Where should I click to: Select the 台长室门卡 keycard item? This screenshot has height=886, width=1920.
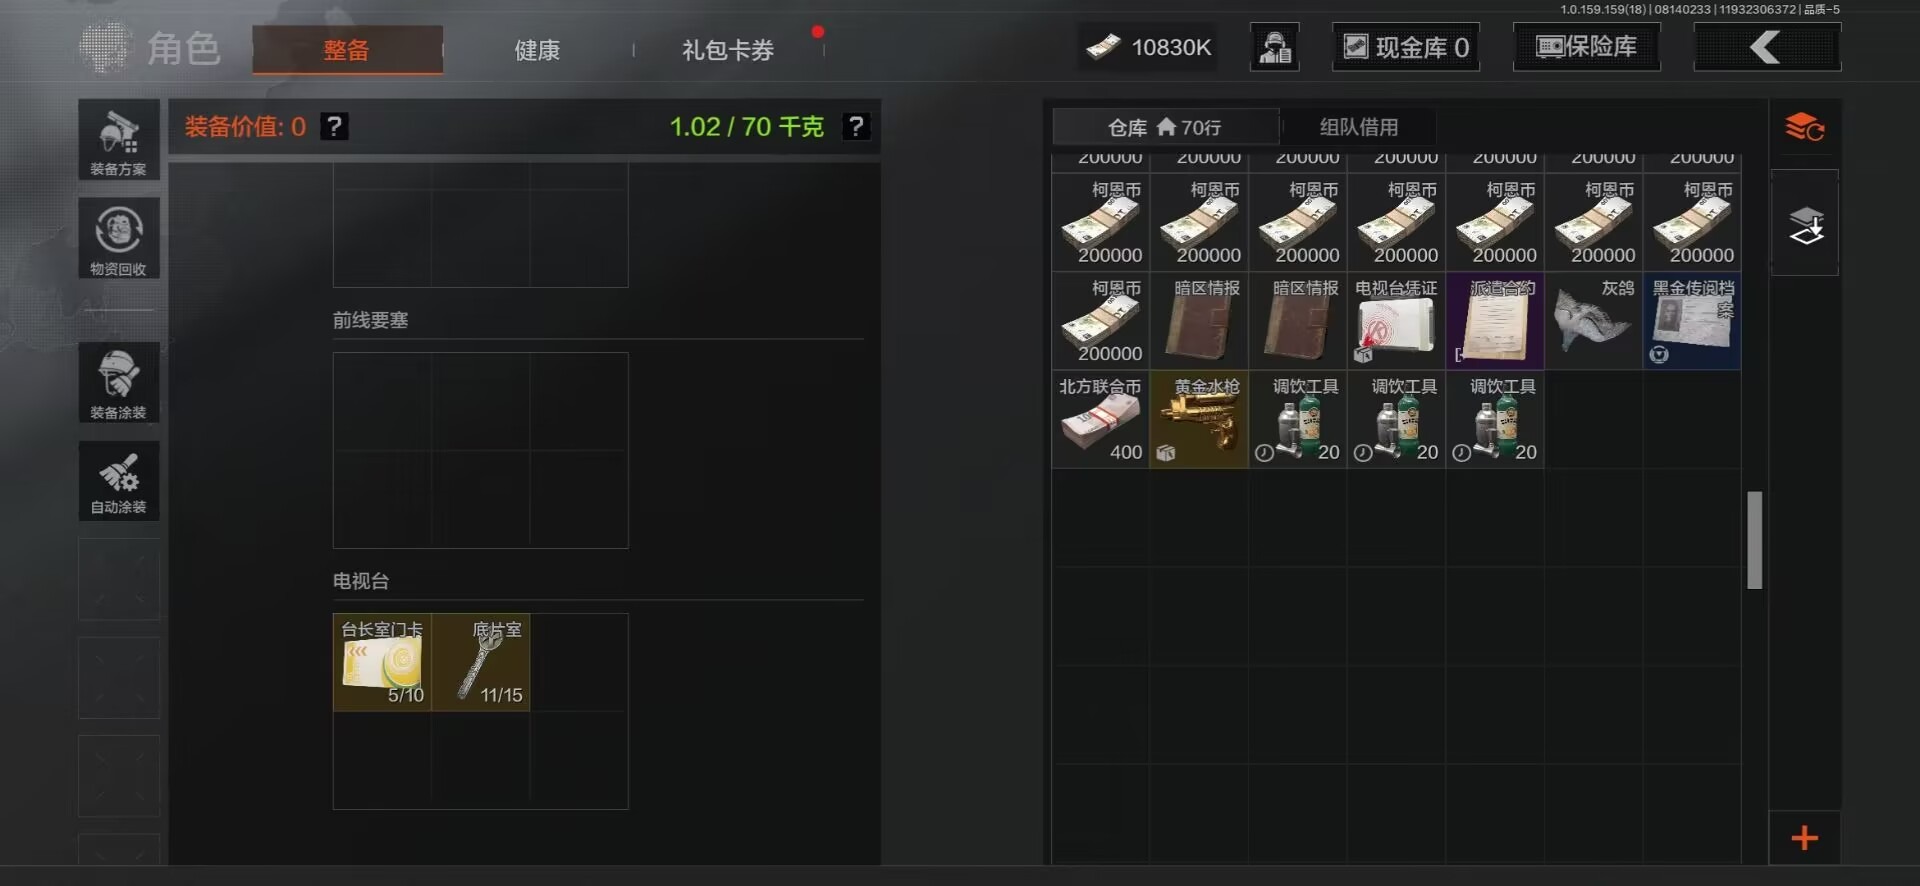click(382, 662)
